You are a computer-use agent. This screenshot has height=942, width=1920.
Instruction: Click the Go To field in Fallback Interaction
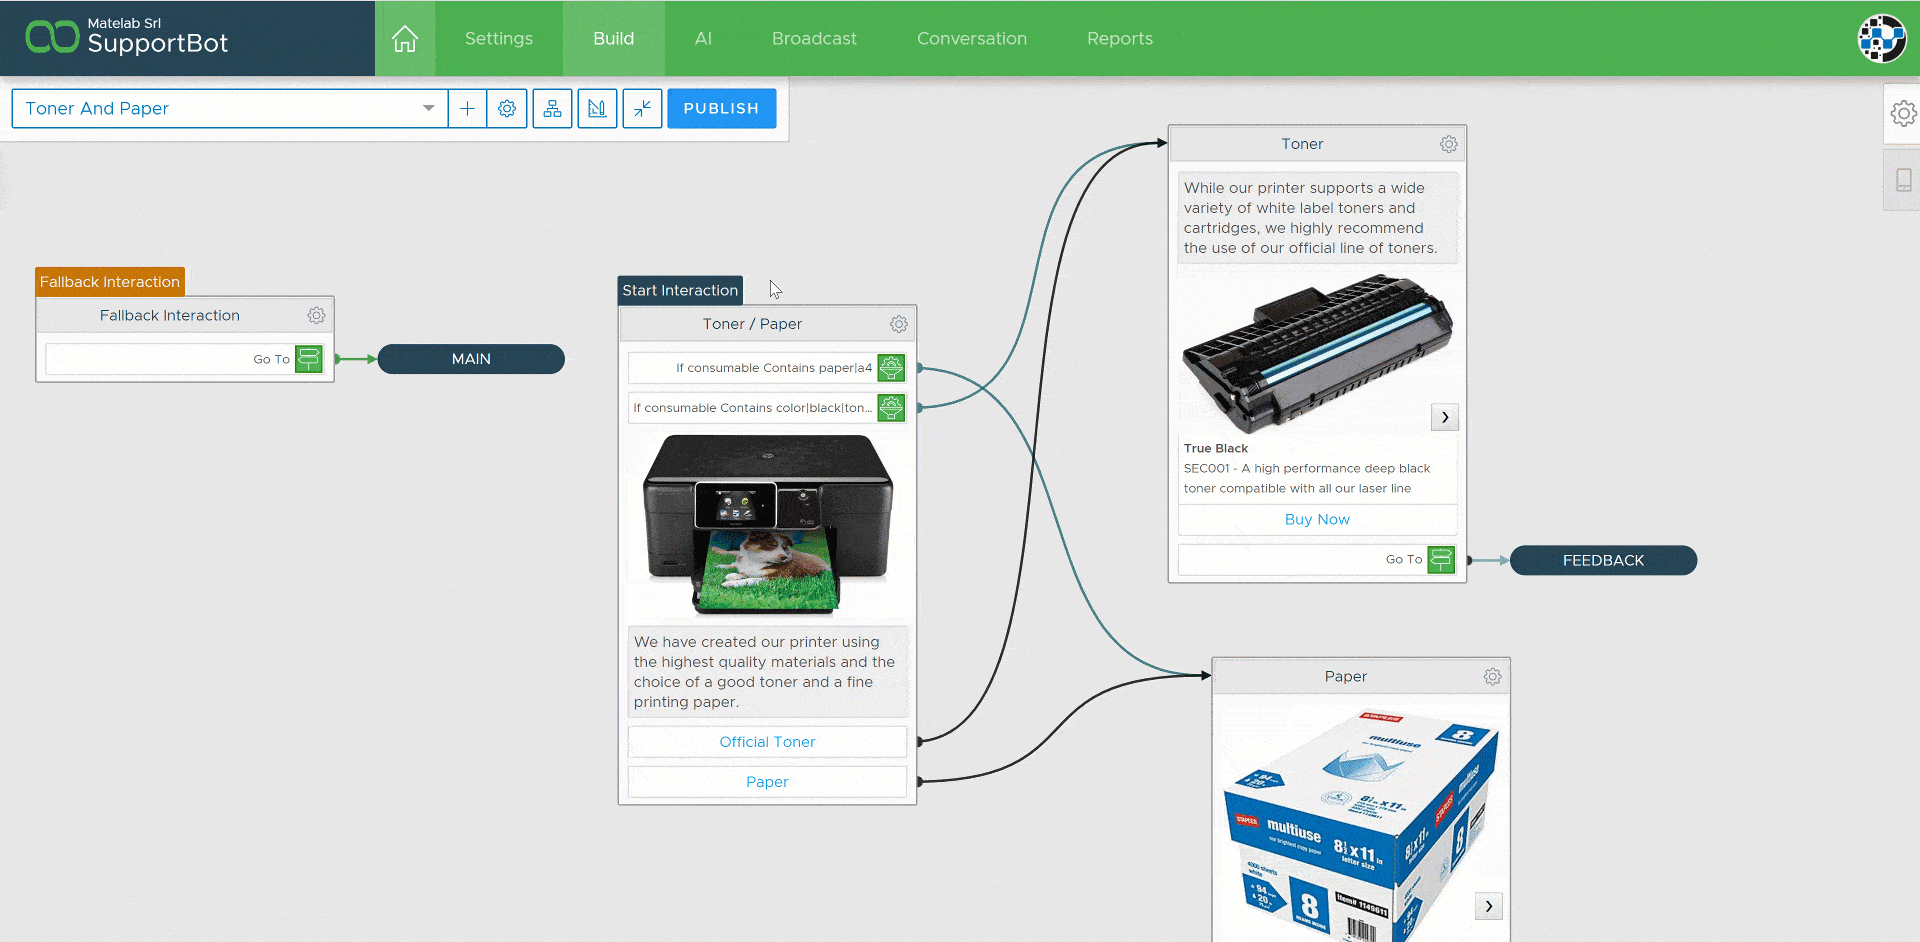tap(184, 359)
